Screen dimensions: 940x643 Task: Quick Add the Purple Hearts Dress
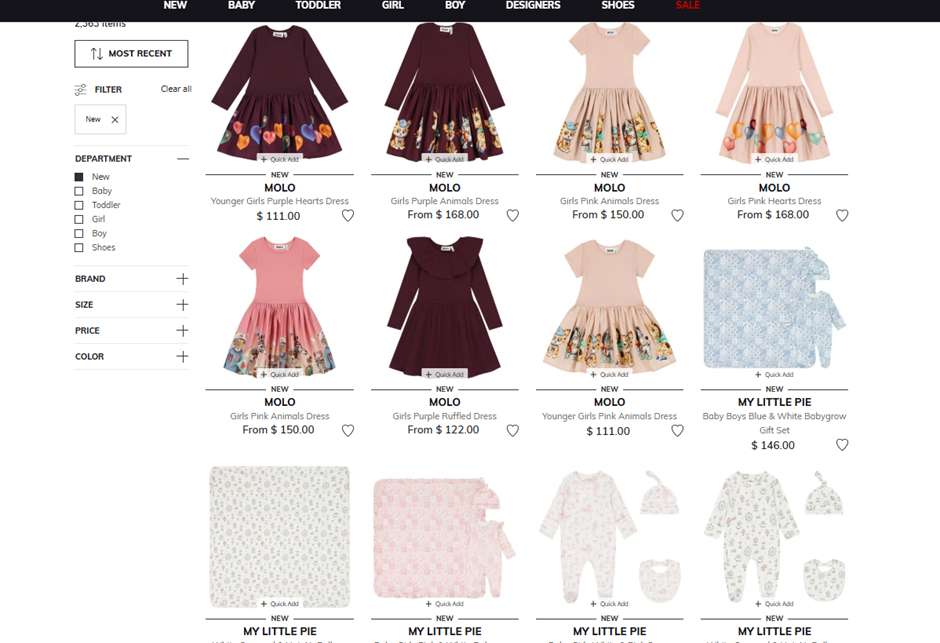(280, 159)
